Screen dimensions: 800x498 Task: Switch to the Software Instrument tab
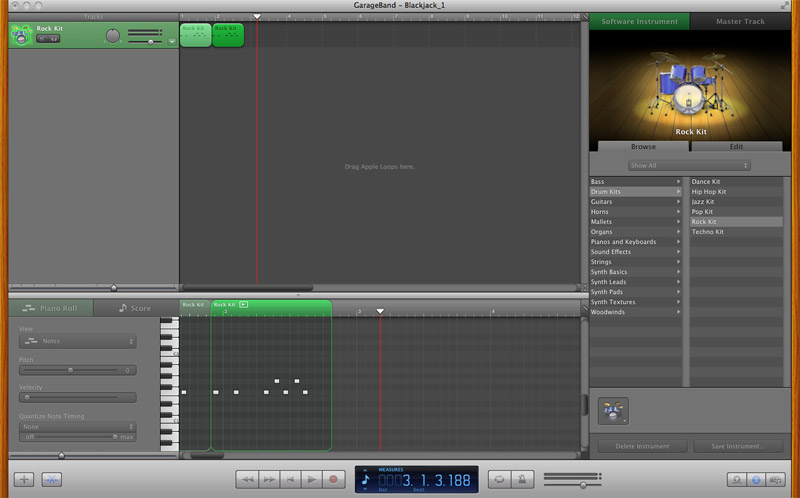(x=639, y=21)
